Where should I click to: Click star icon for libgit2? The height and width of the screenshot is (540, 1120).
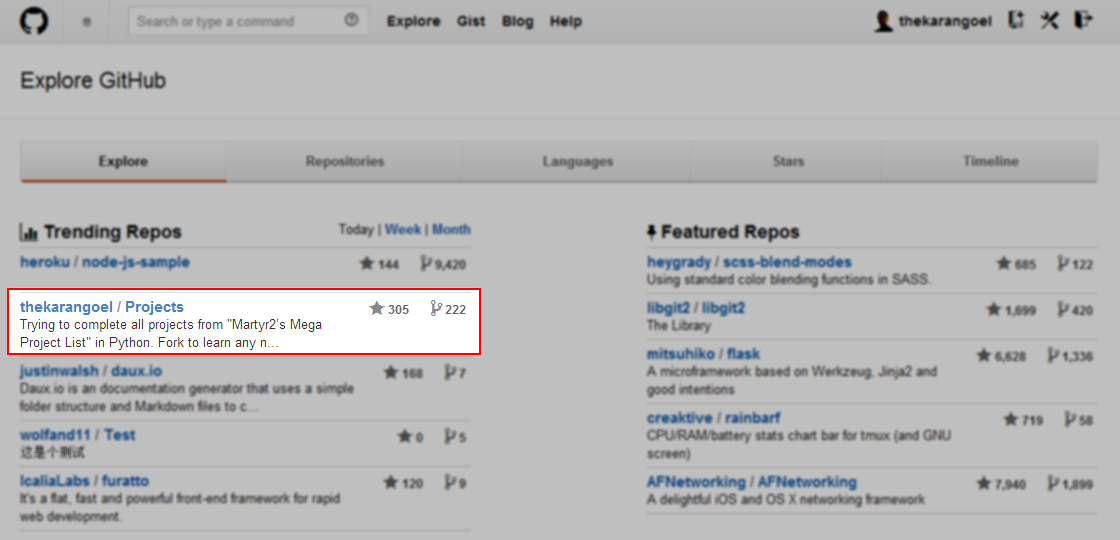pos(994,309)
